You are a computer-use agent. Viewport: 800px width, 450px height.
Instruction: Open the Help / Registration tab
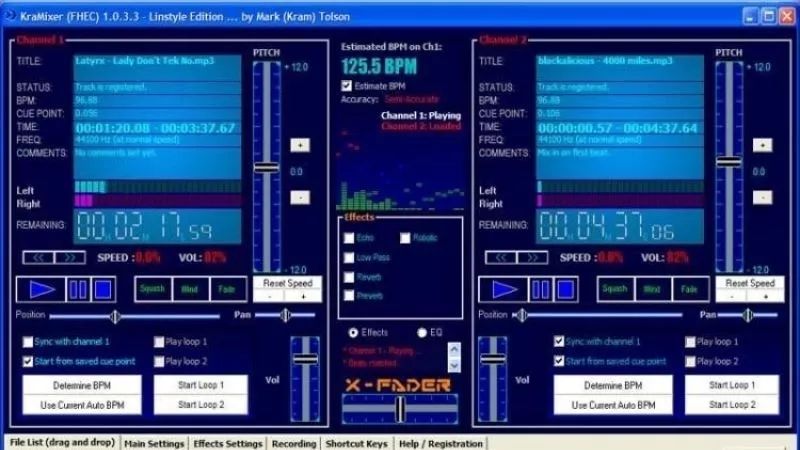tap(441, 443)
